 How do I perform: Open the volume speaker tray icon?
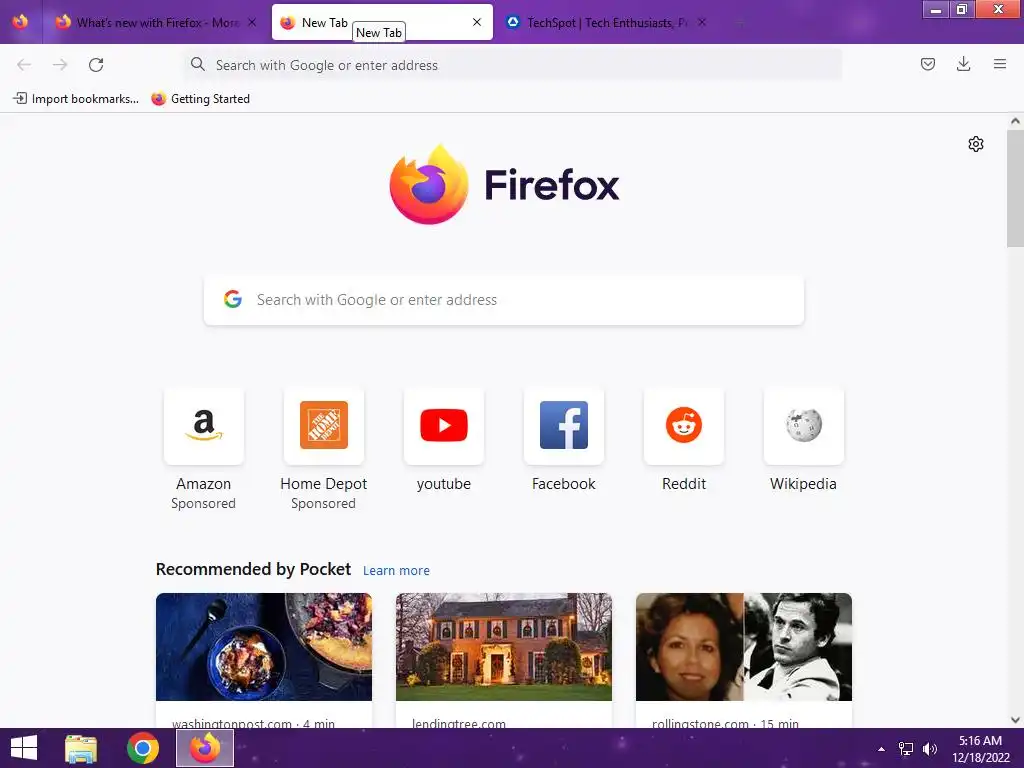(929, 749)
